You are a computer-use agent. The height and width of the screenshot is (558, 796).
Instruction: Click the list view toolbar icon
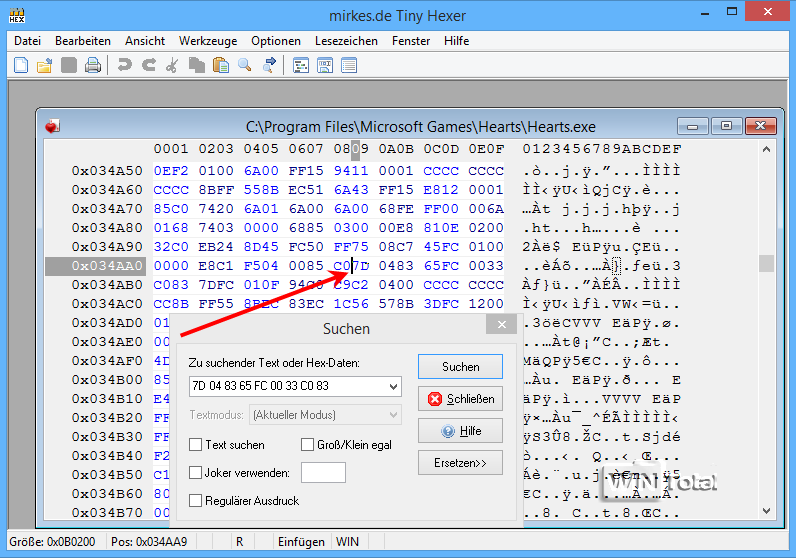click(349, 65)
